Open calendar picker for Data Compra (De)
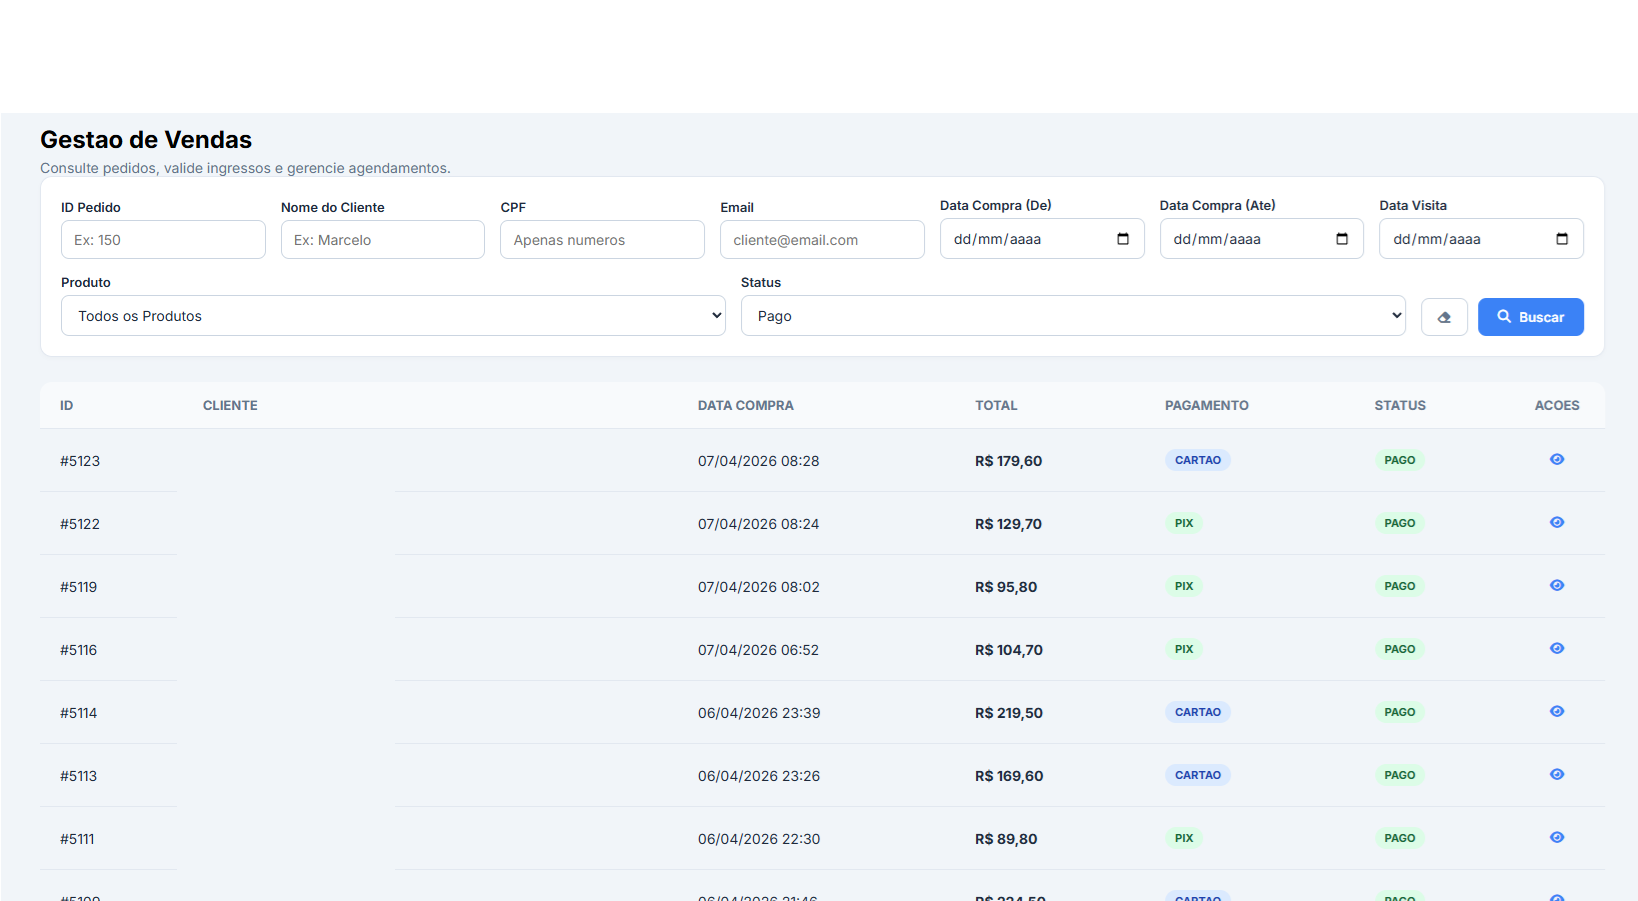This screenshot has width=1638, height=901. (x=1122, y=239)
